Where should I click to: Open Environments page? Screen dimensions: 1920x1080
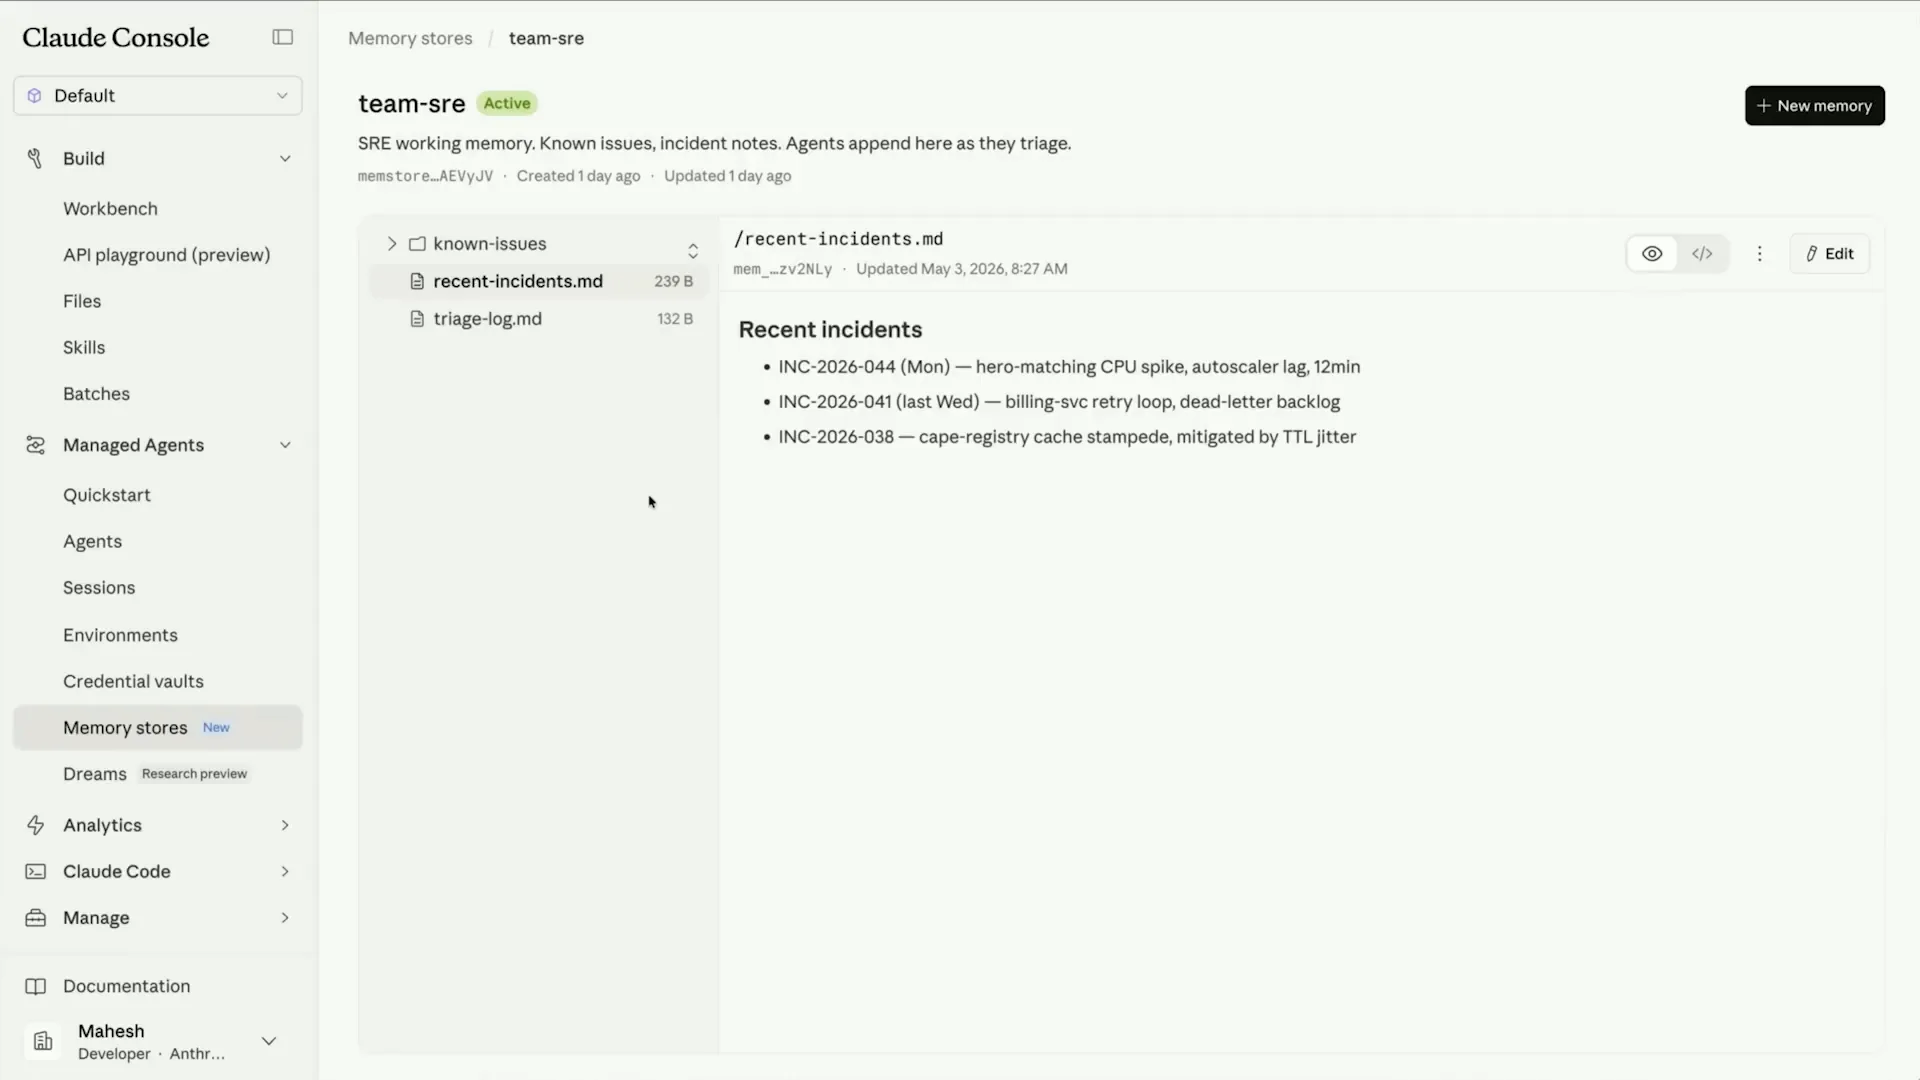click(x=120, y=635)
